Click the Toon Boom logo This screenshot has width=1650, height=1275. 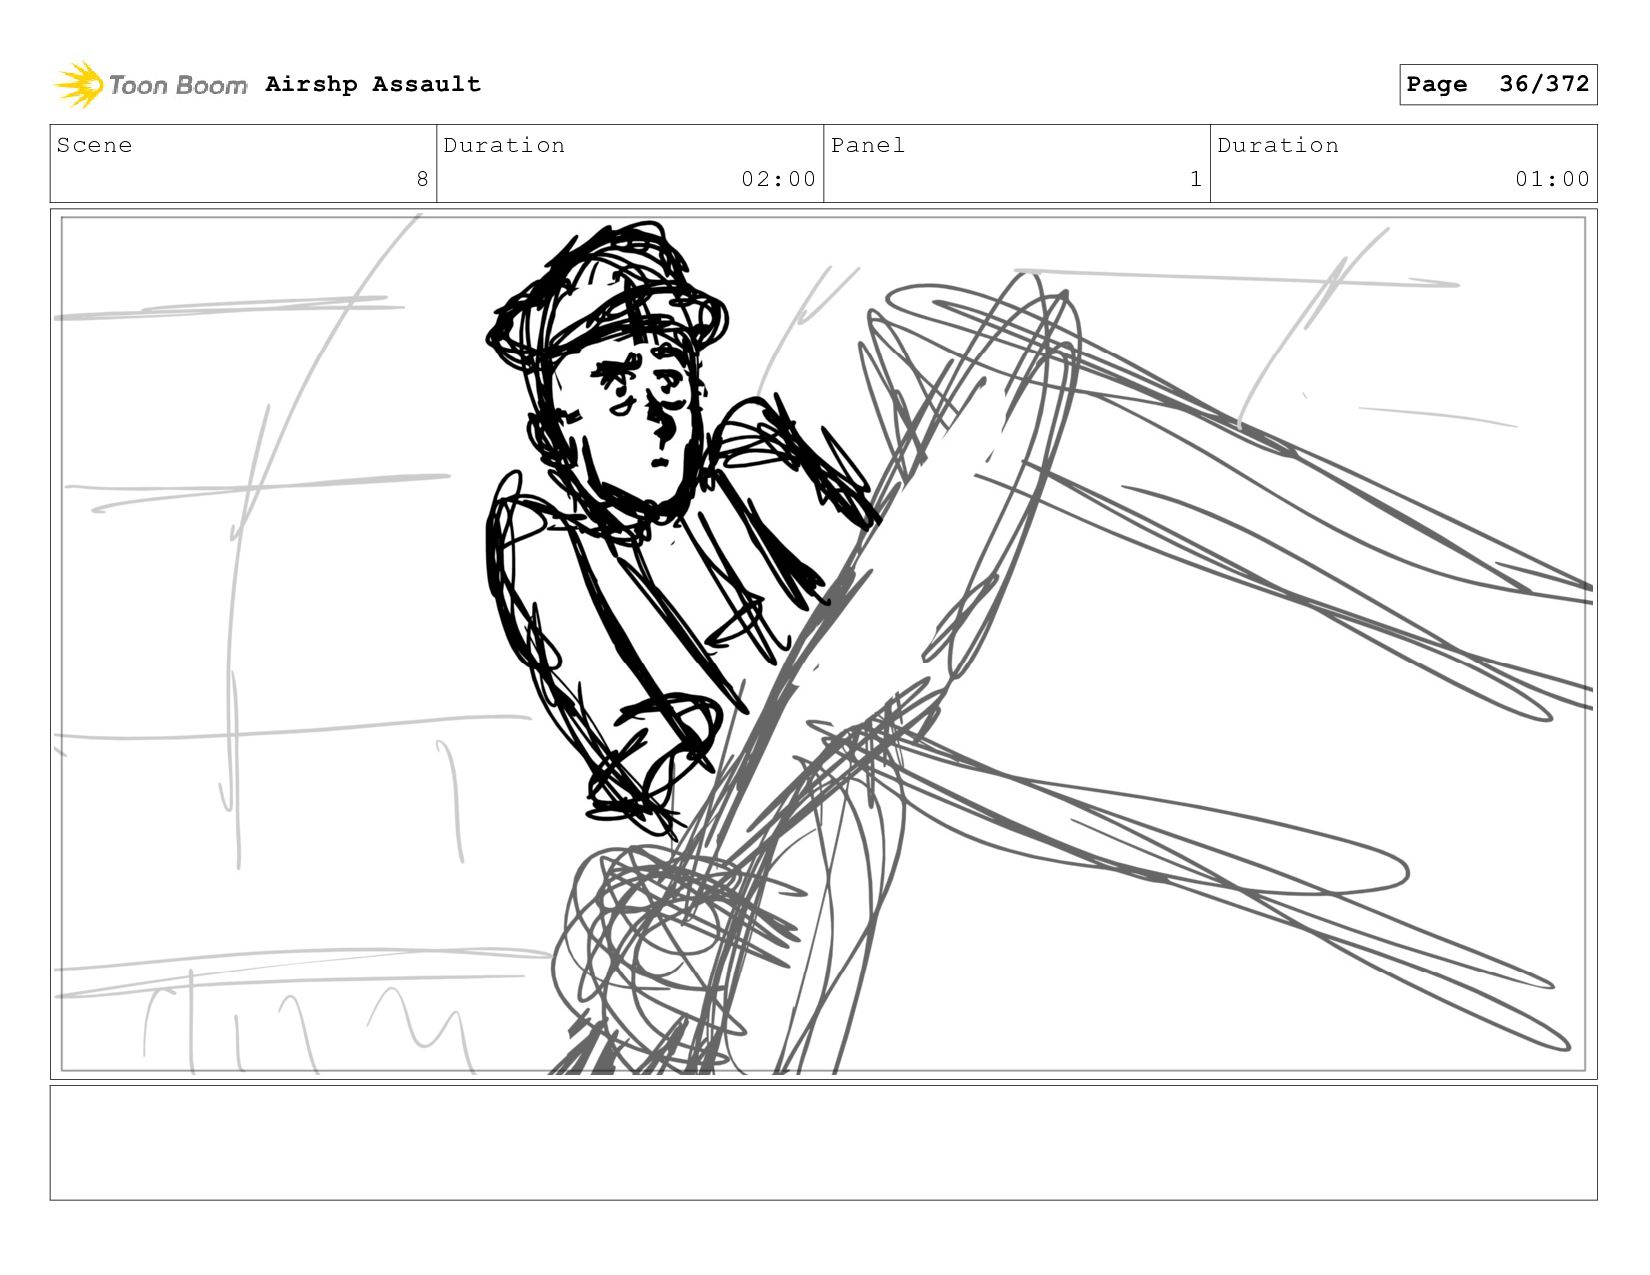click(150, 85)
